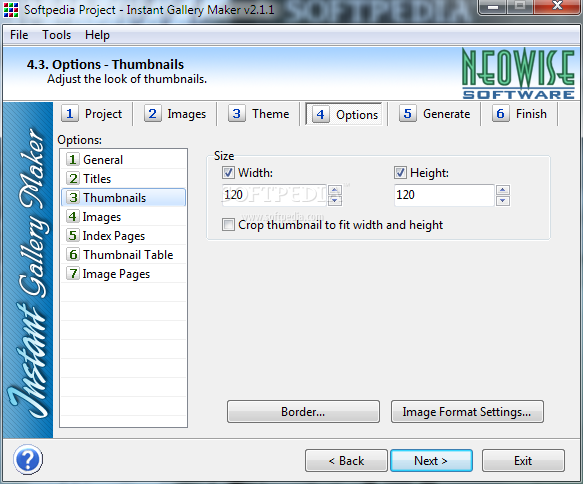Switch to step 1 Project tab
The image size is (583, 484).
(x=92, y=114)
